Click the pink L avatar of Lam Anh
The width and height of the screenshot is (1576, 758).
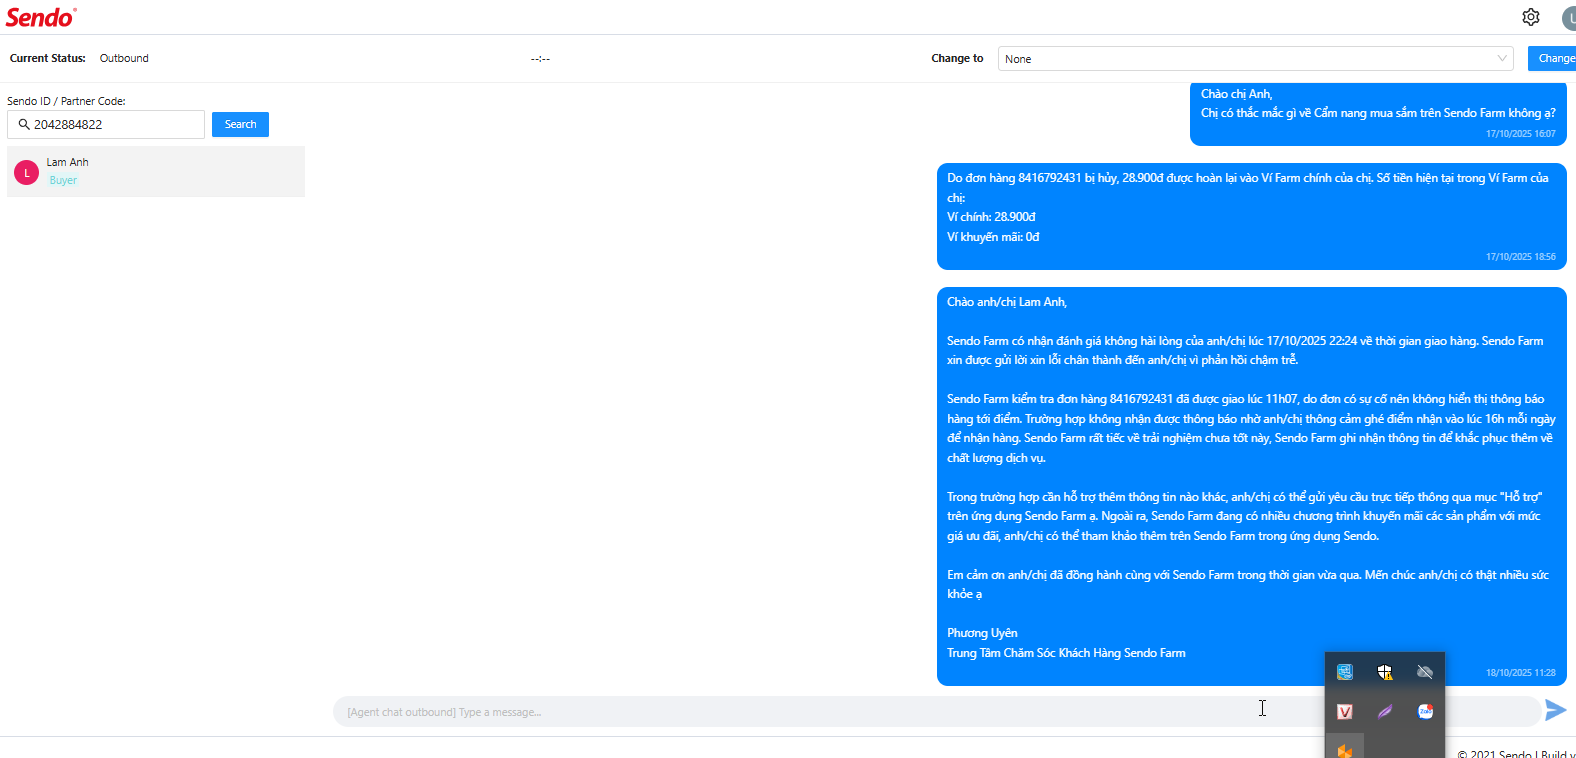[x=27, y=173]
